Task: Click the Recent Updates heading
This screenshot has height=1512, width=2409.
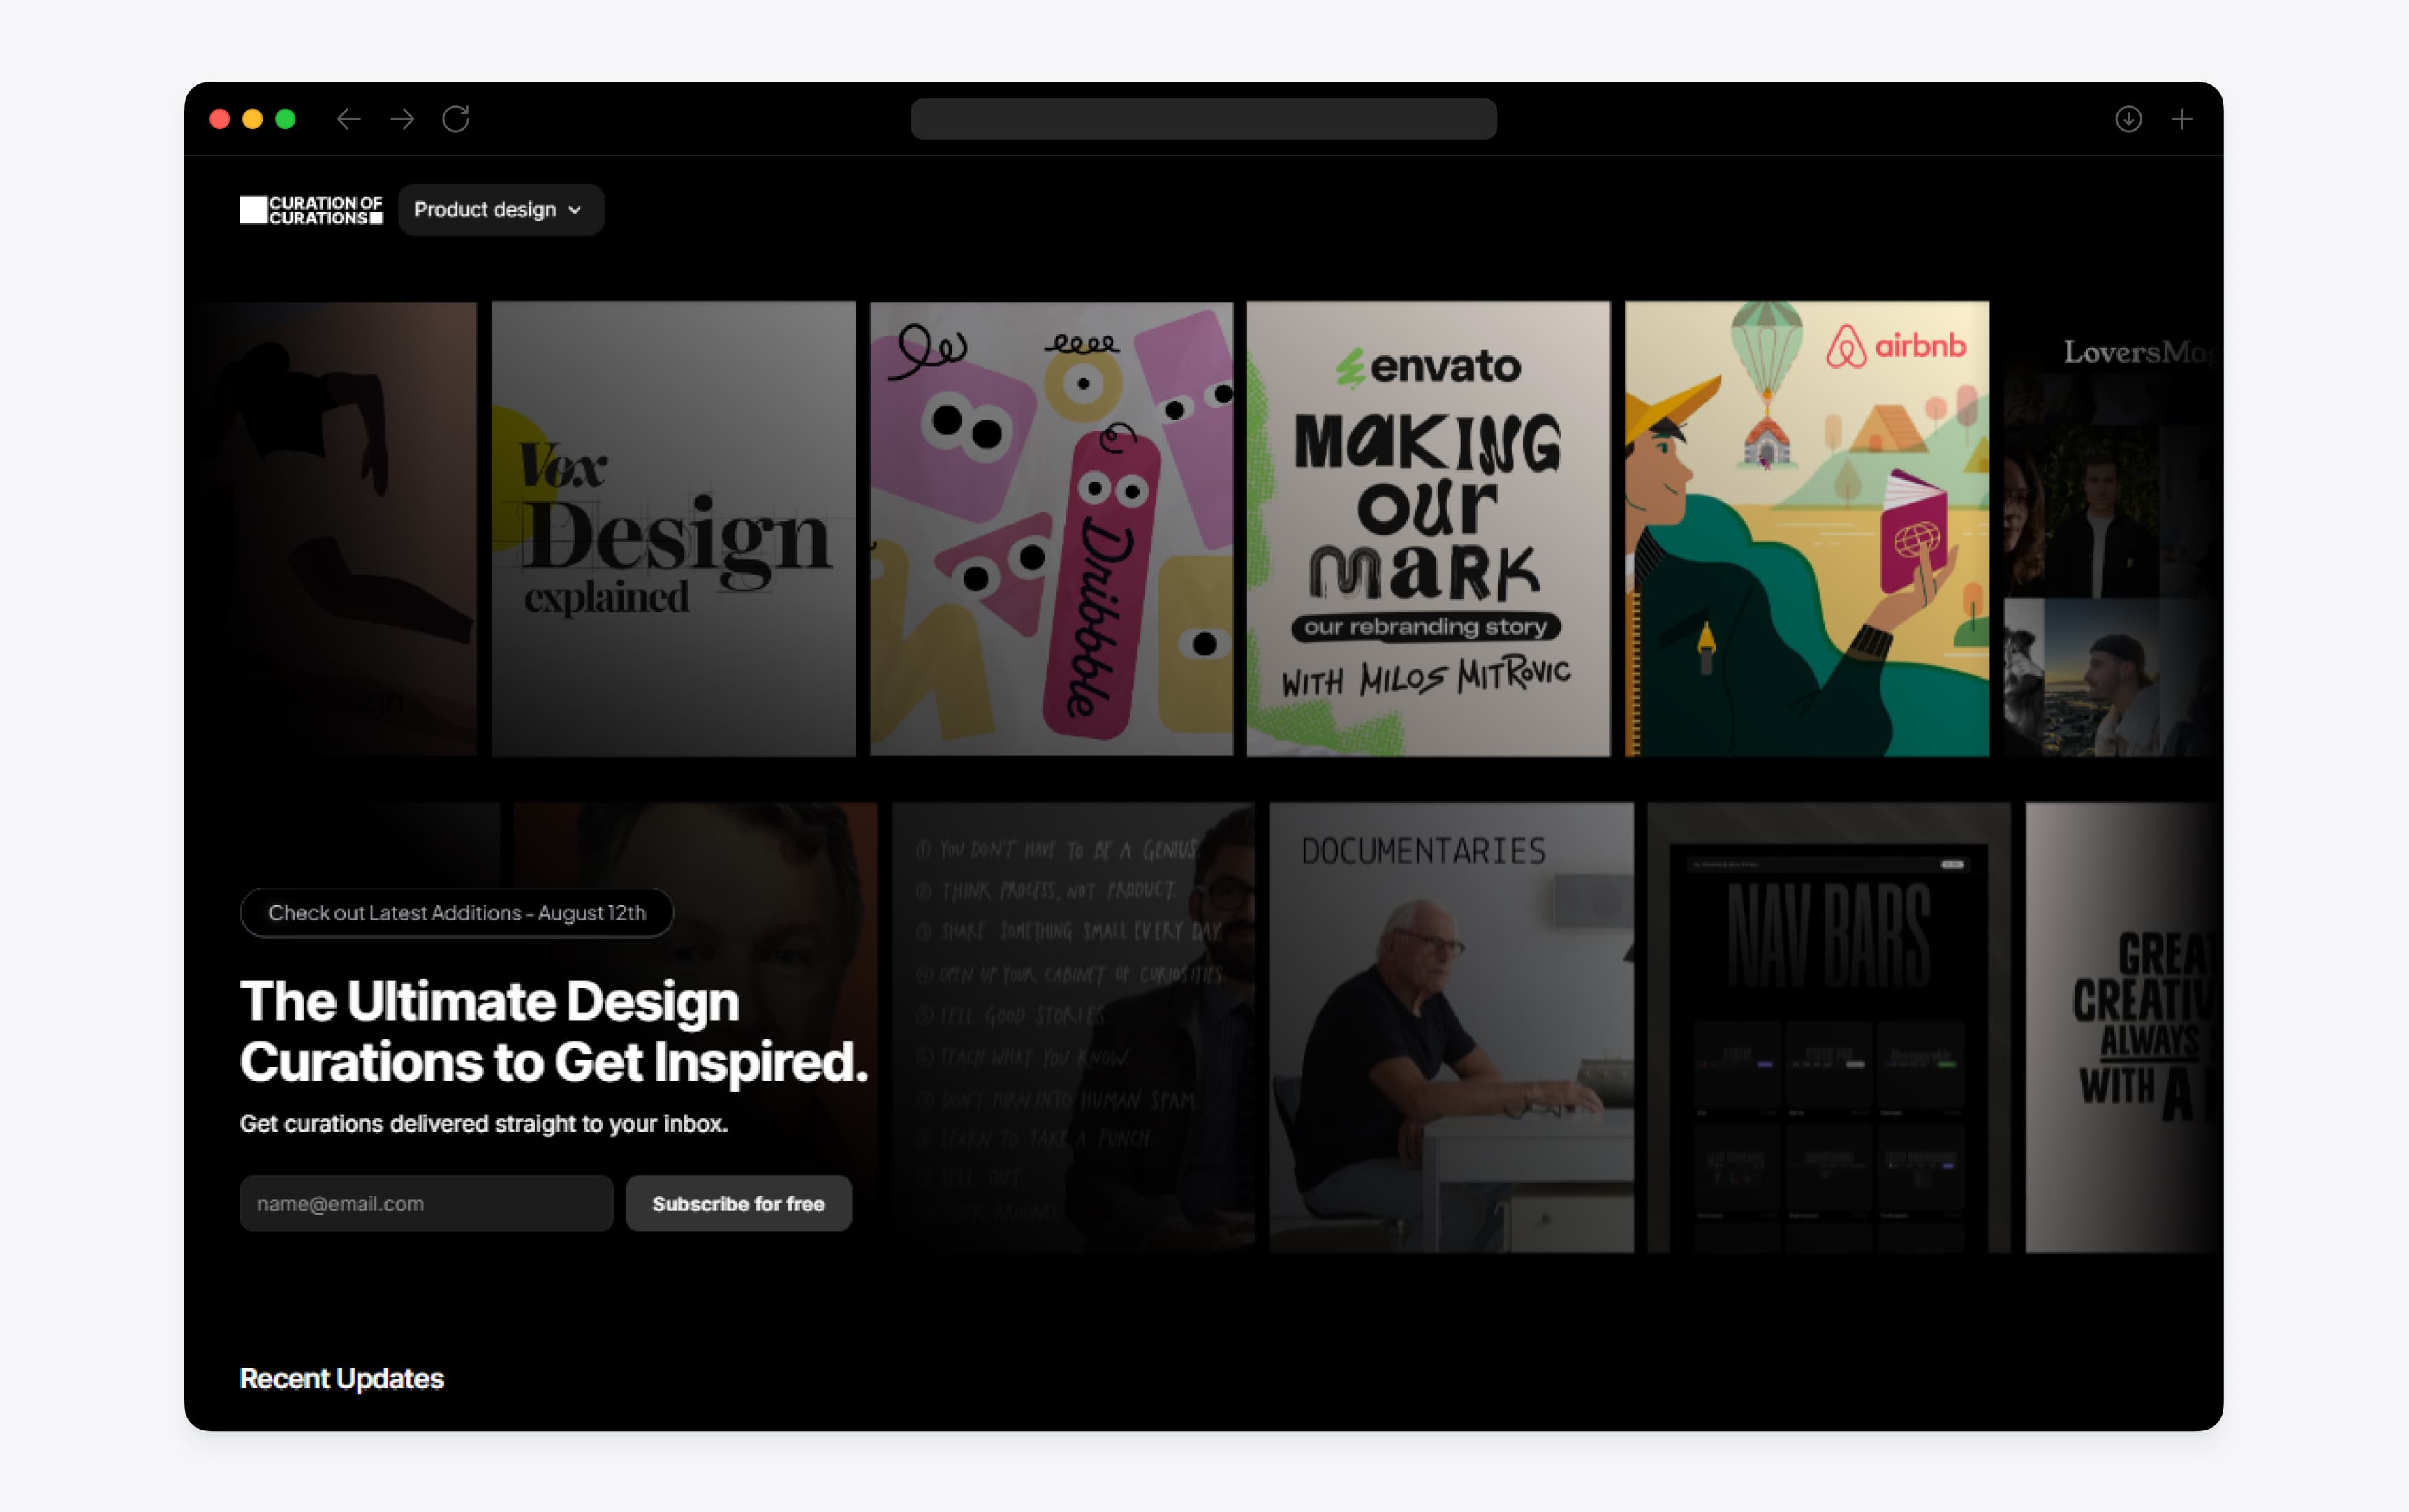Action: [x=342, y=1378]
